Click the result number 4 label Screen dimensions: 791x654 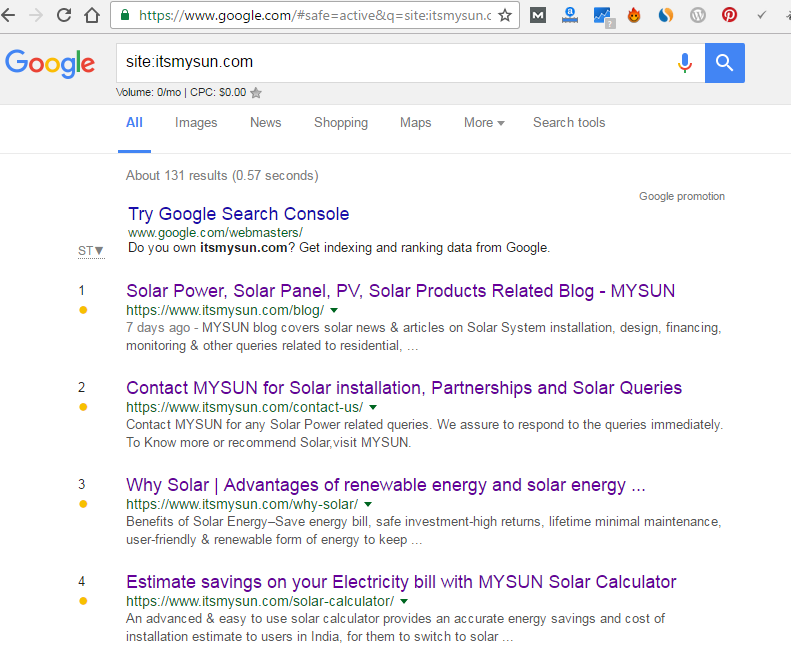click(x=81, y=581)
